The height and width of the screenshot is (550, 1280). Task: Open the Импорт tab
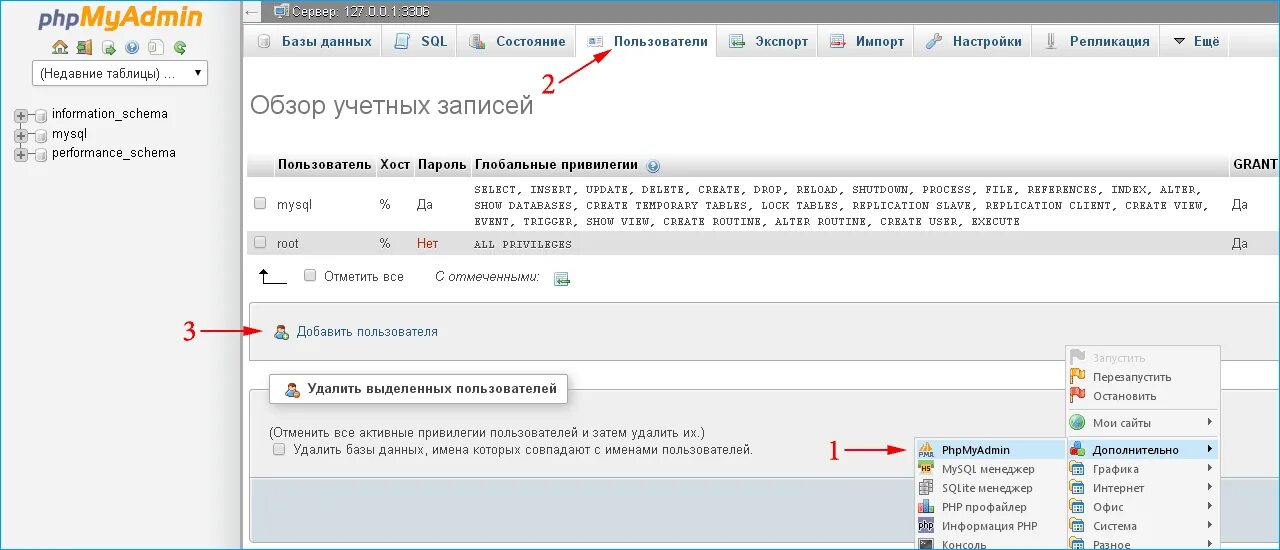tap(866, 41)
